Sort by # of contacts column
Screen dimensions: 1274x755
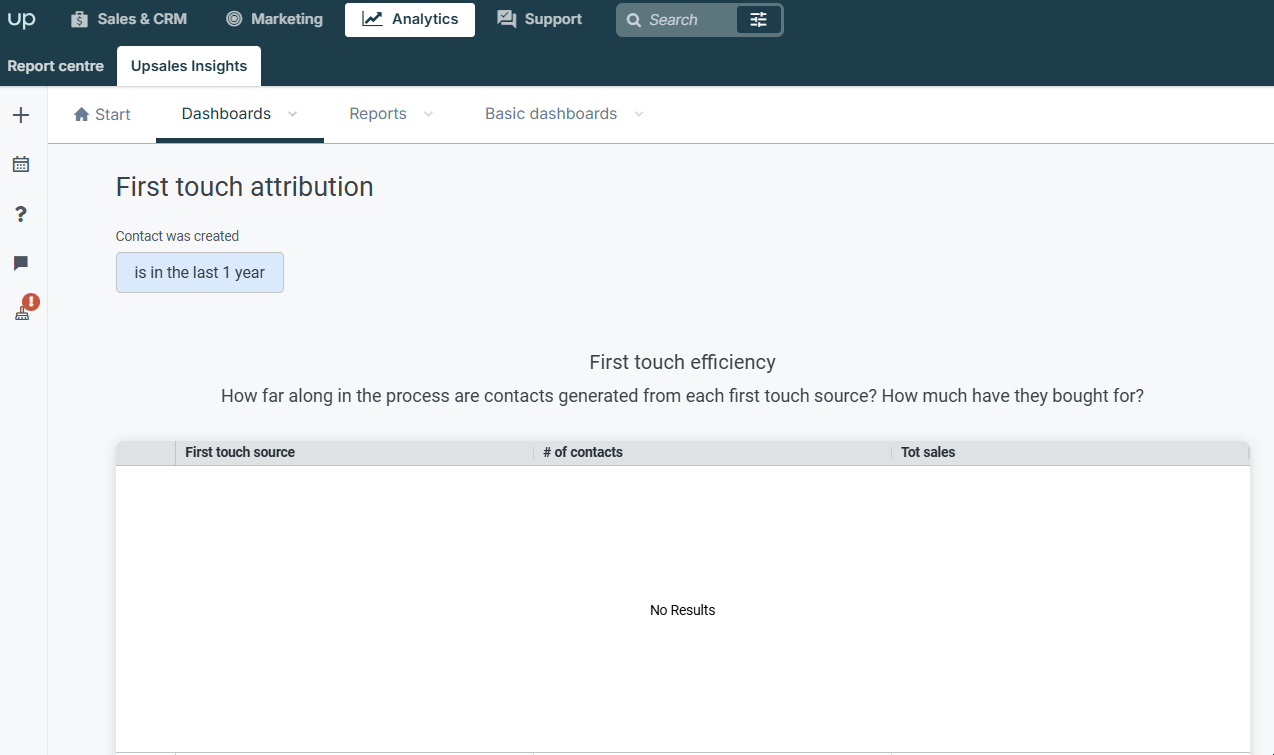pyautogui.click(x=712, y=452)
